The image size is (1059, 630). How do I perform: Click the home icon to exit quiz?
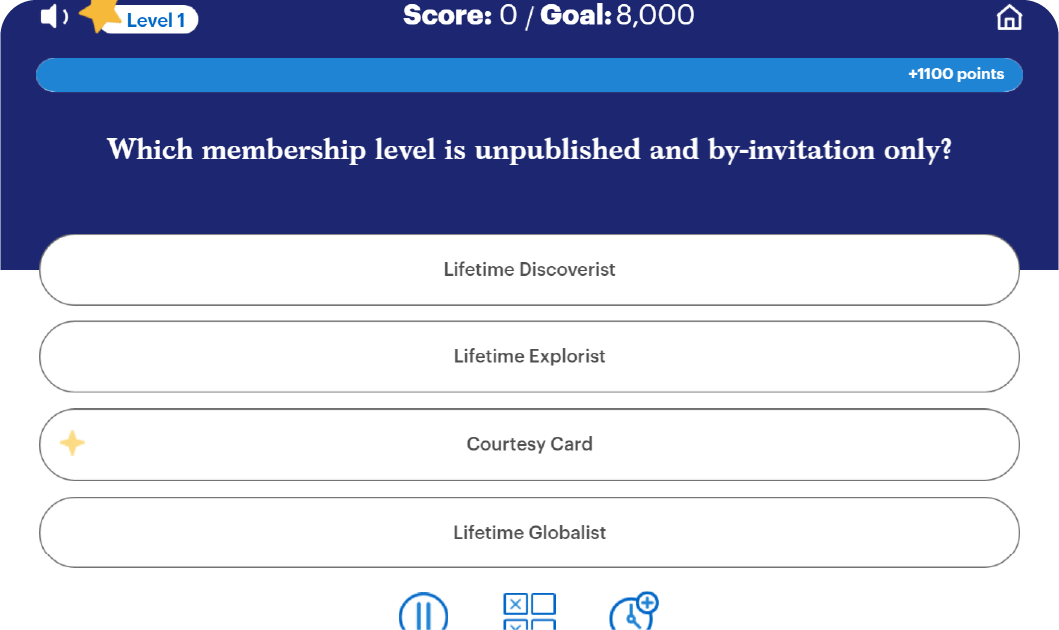[x=1010, y=17]
